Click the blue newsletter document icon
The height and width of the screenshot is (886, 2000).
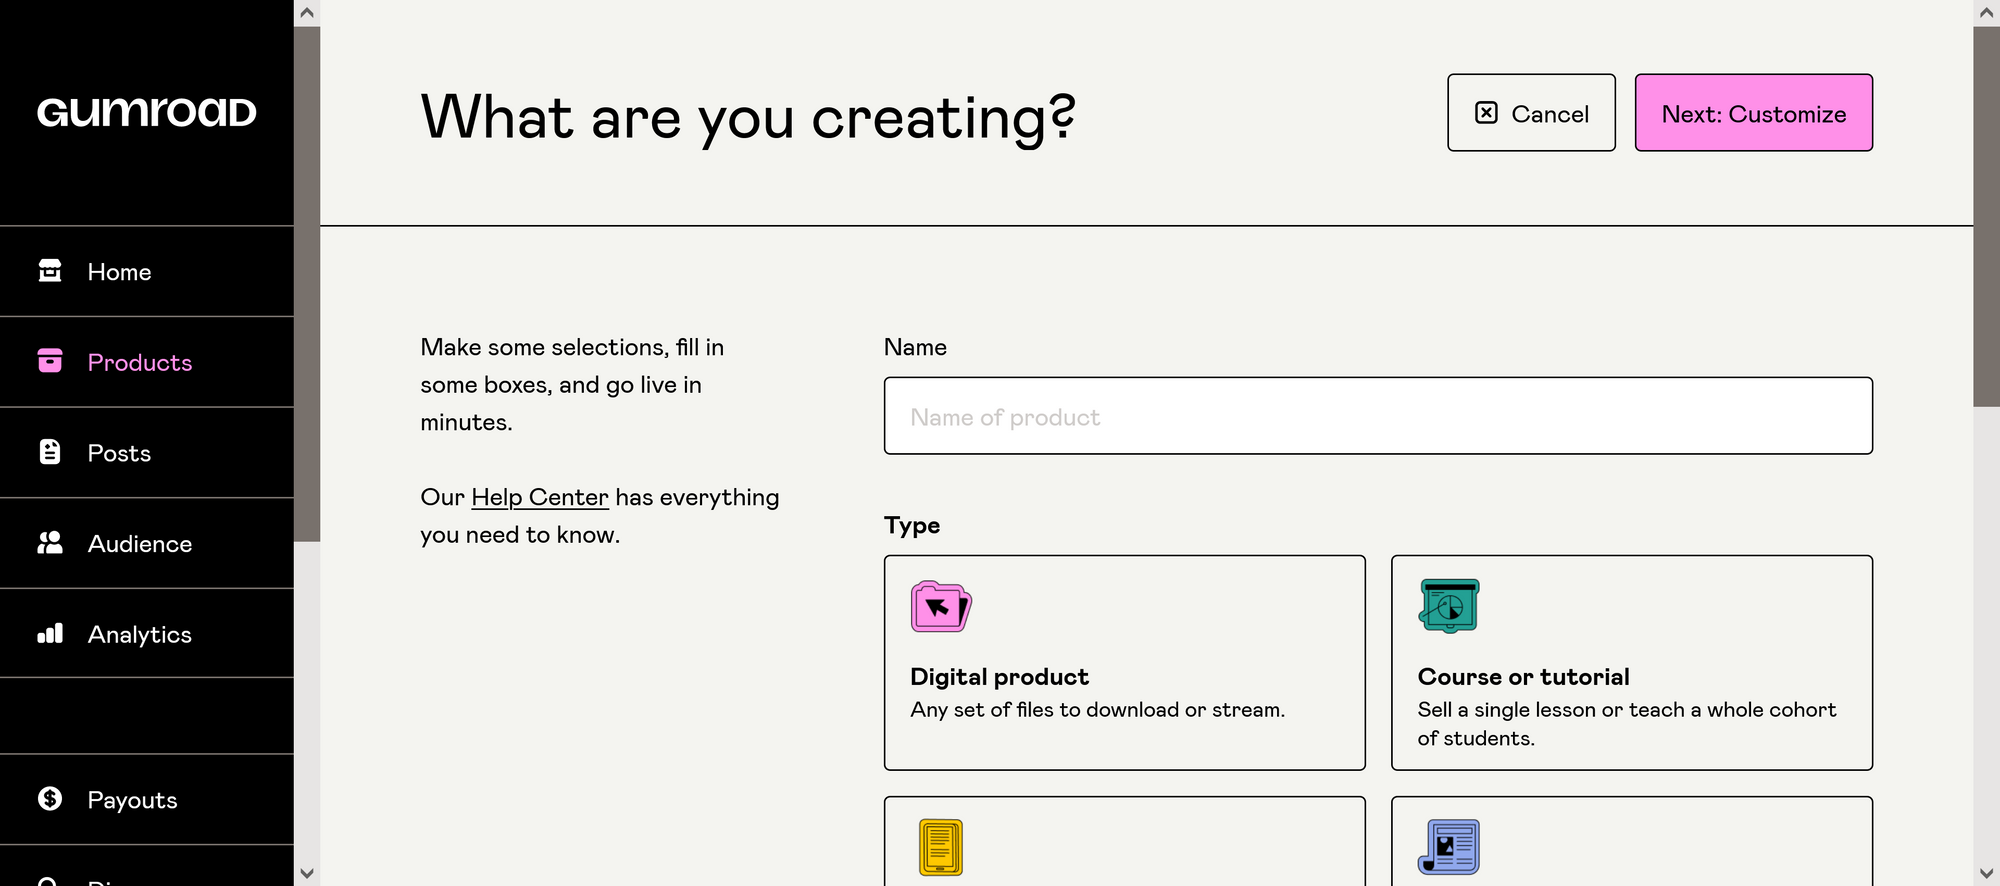point(1449,847)
